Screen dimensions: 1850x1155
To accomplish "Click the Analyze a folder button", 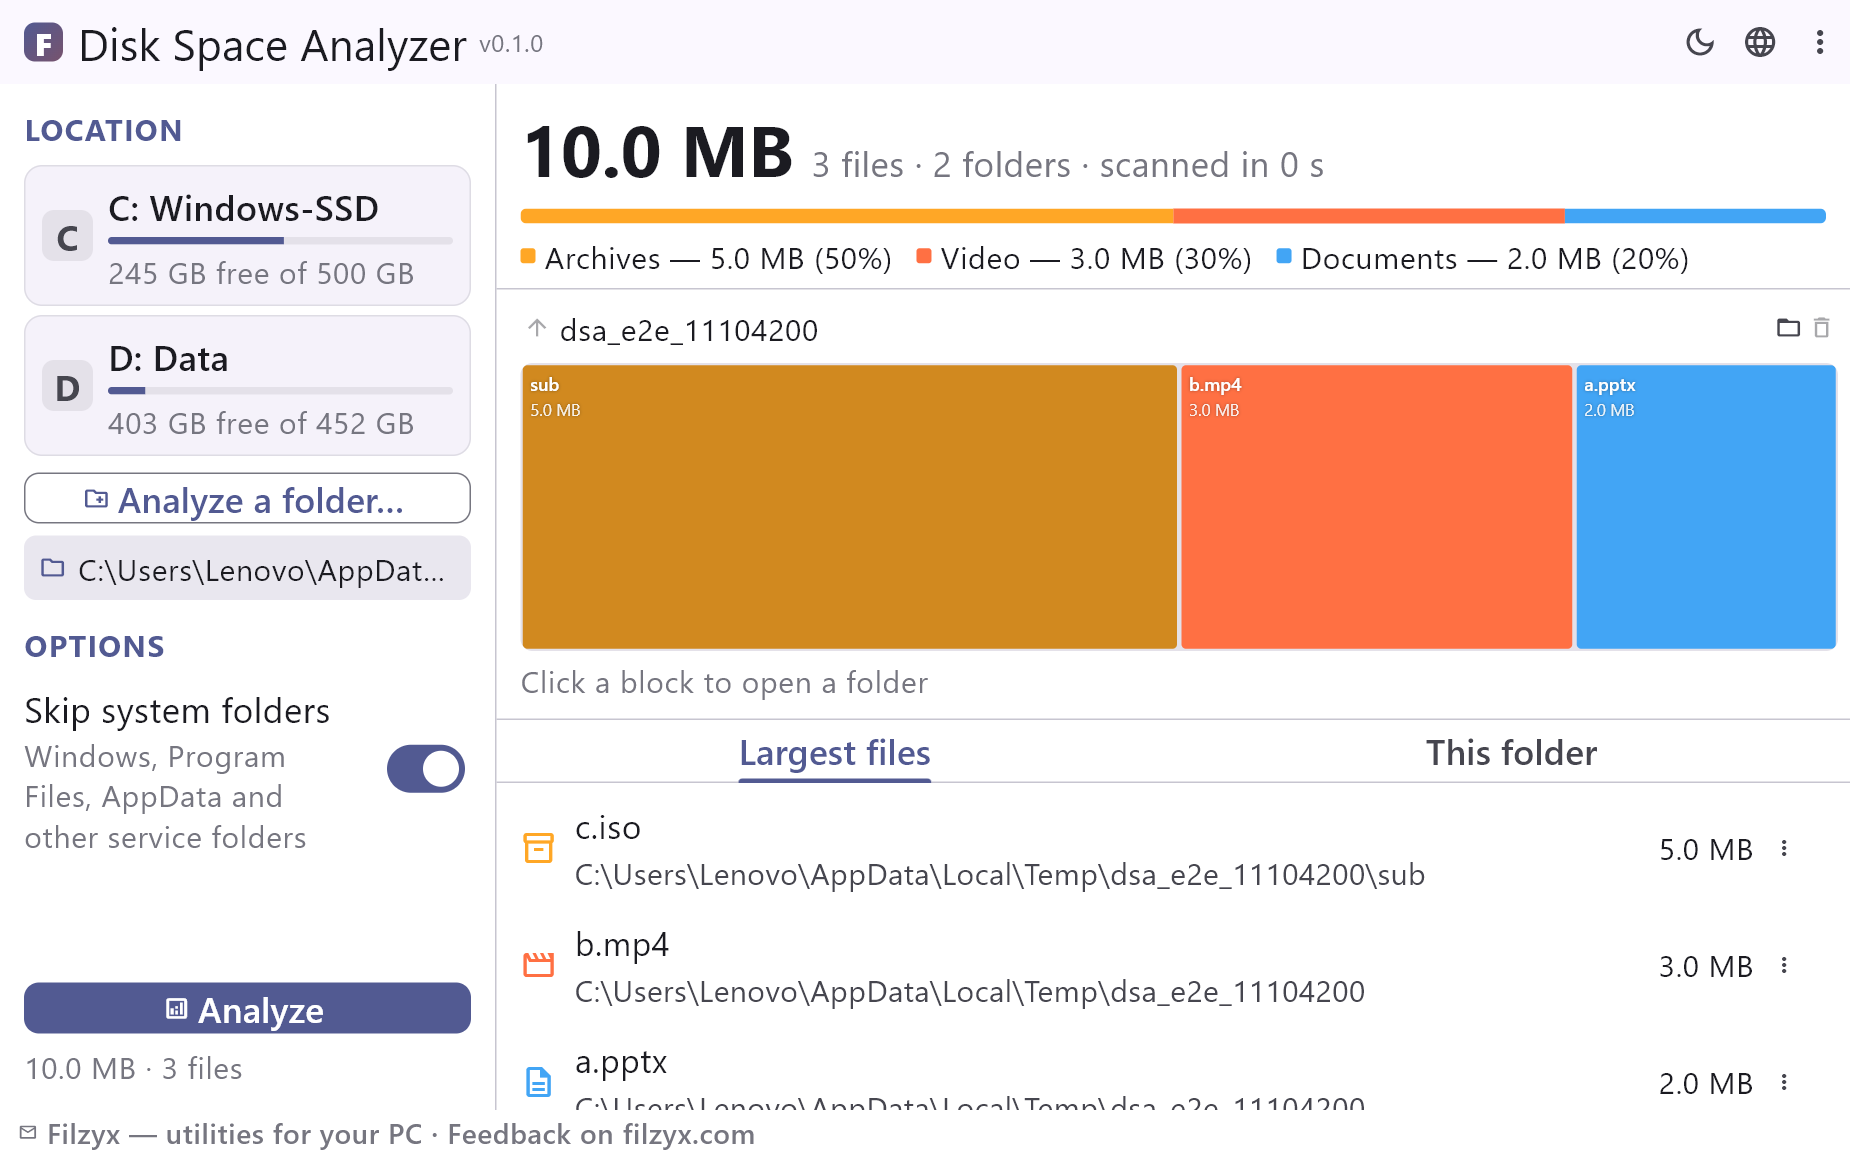I will (247, 498).
